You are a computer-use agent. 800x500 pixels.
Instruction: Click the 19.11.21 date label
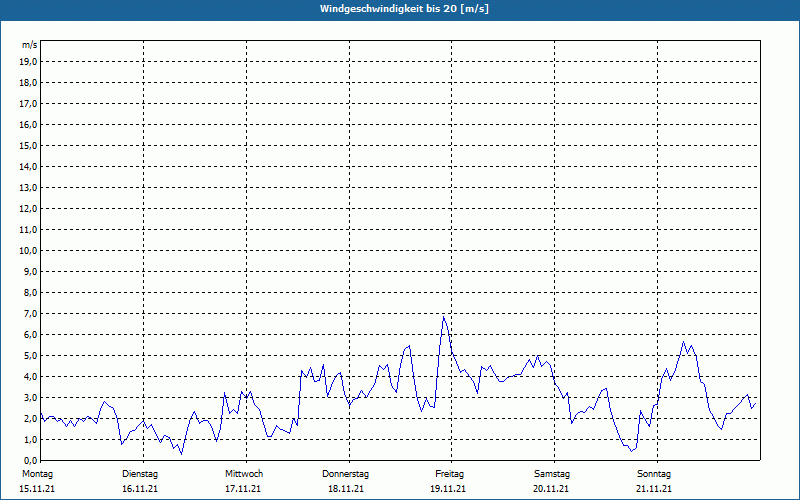448,489
